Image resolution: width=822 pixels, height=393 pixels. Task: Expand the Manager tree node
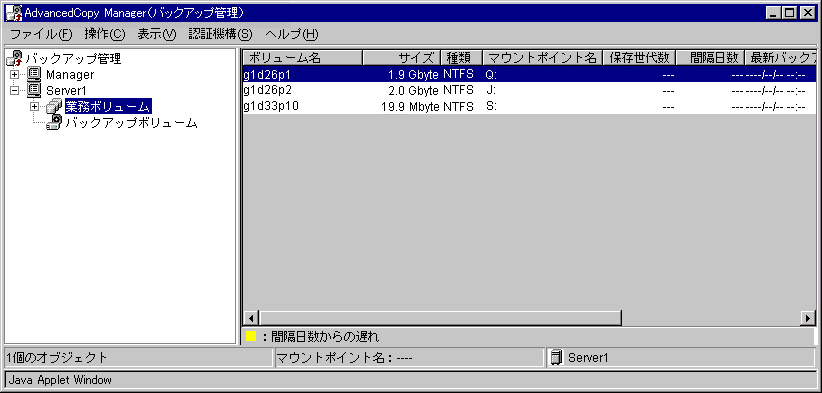(x=14, y=75)
